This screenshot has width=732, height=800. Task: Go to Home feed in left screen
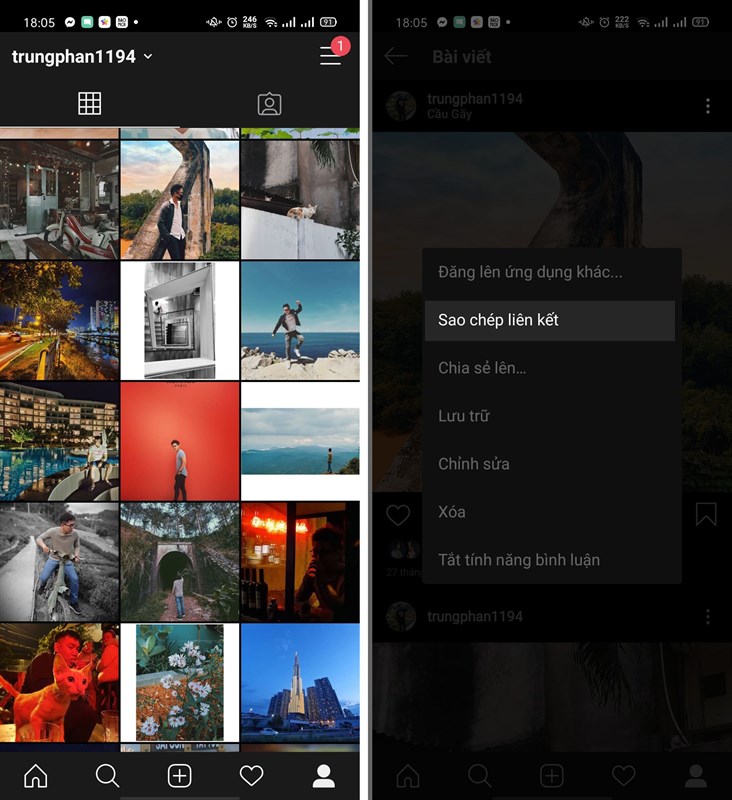pos(36,776)
